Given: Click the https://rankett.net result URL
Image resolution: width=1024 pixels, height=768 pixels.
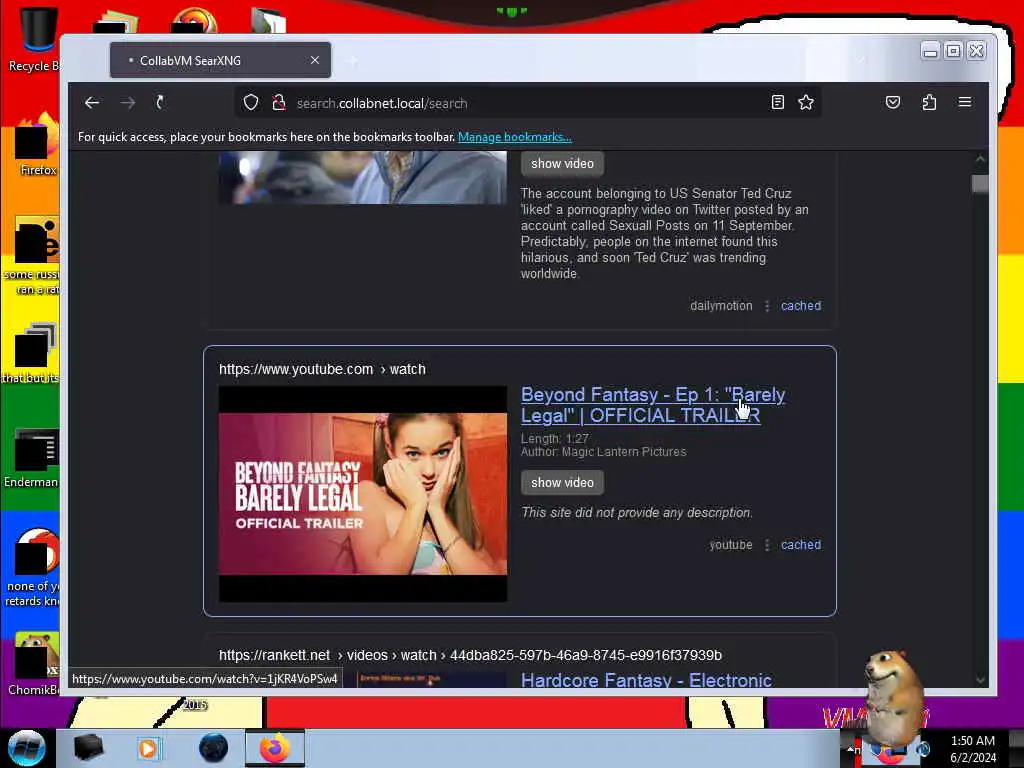Looking at the screenshot, I should click(x=470, y=655).
